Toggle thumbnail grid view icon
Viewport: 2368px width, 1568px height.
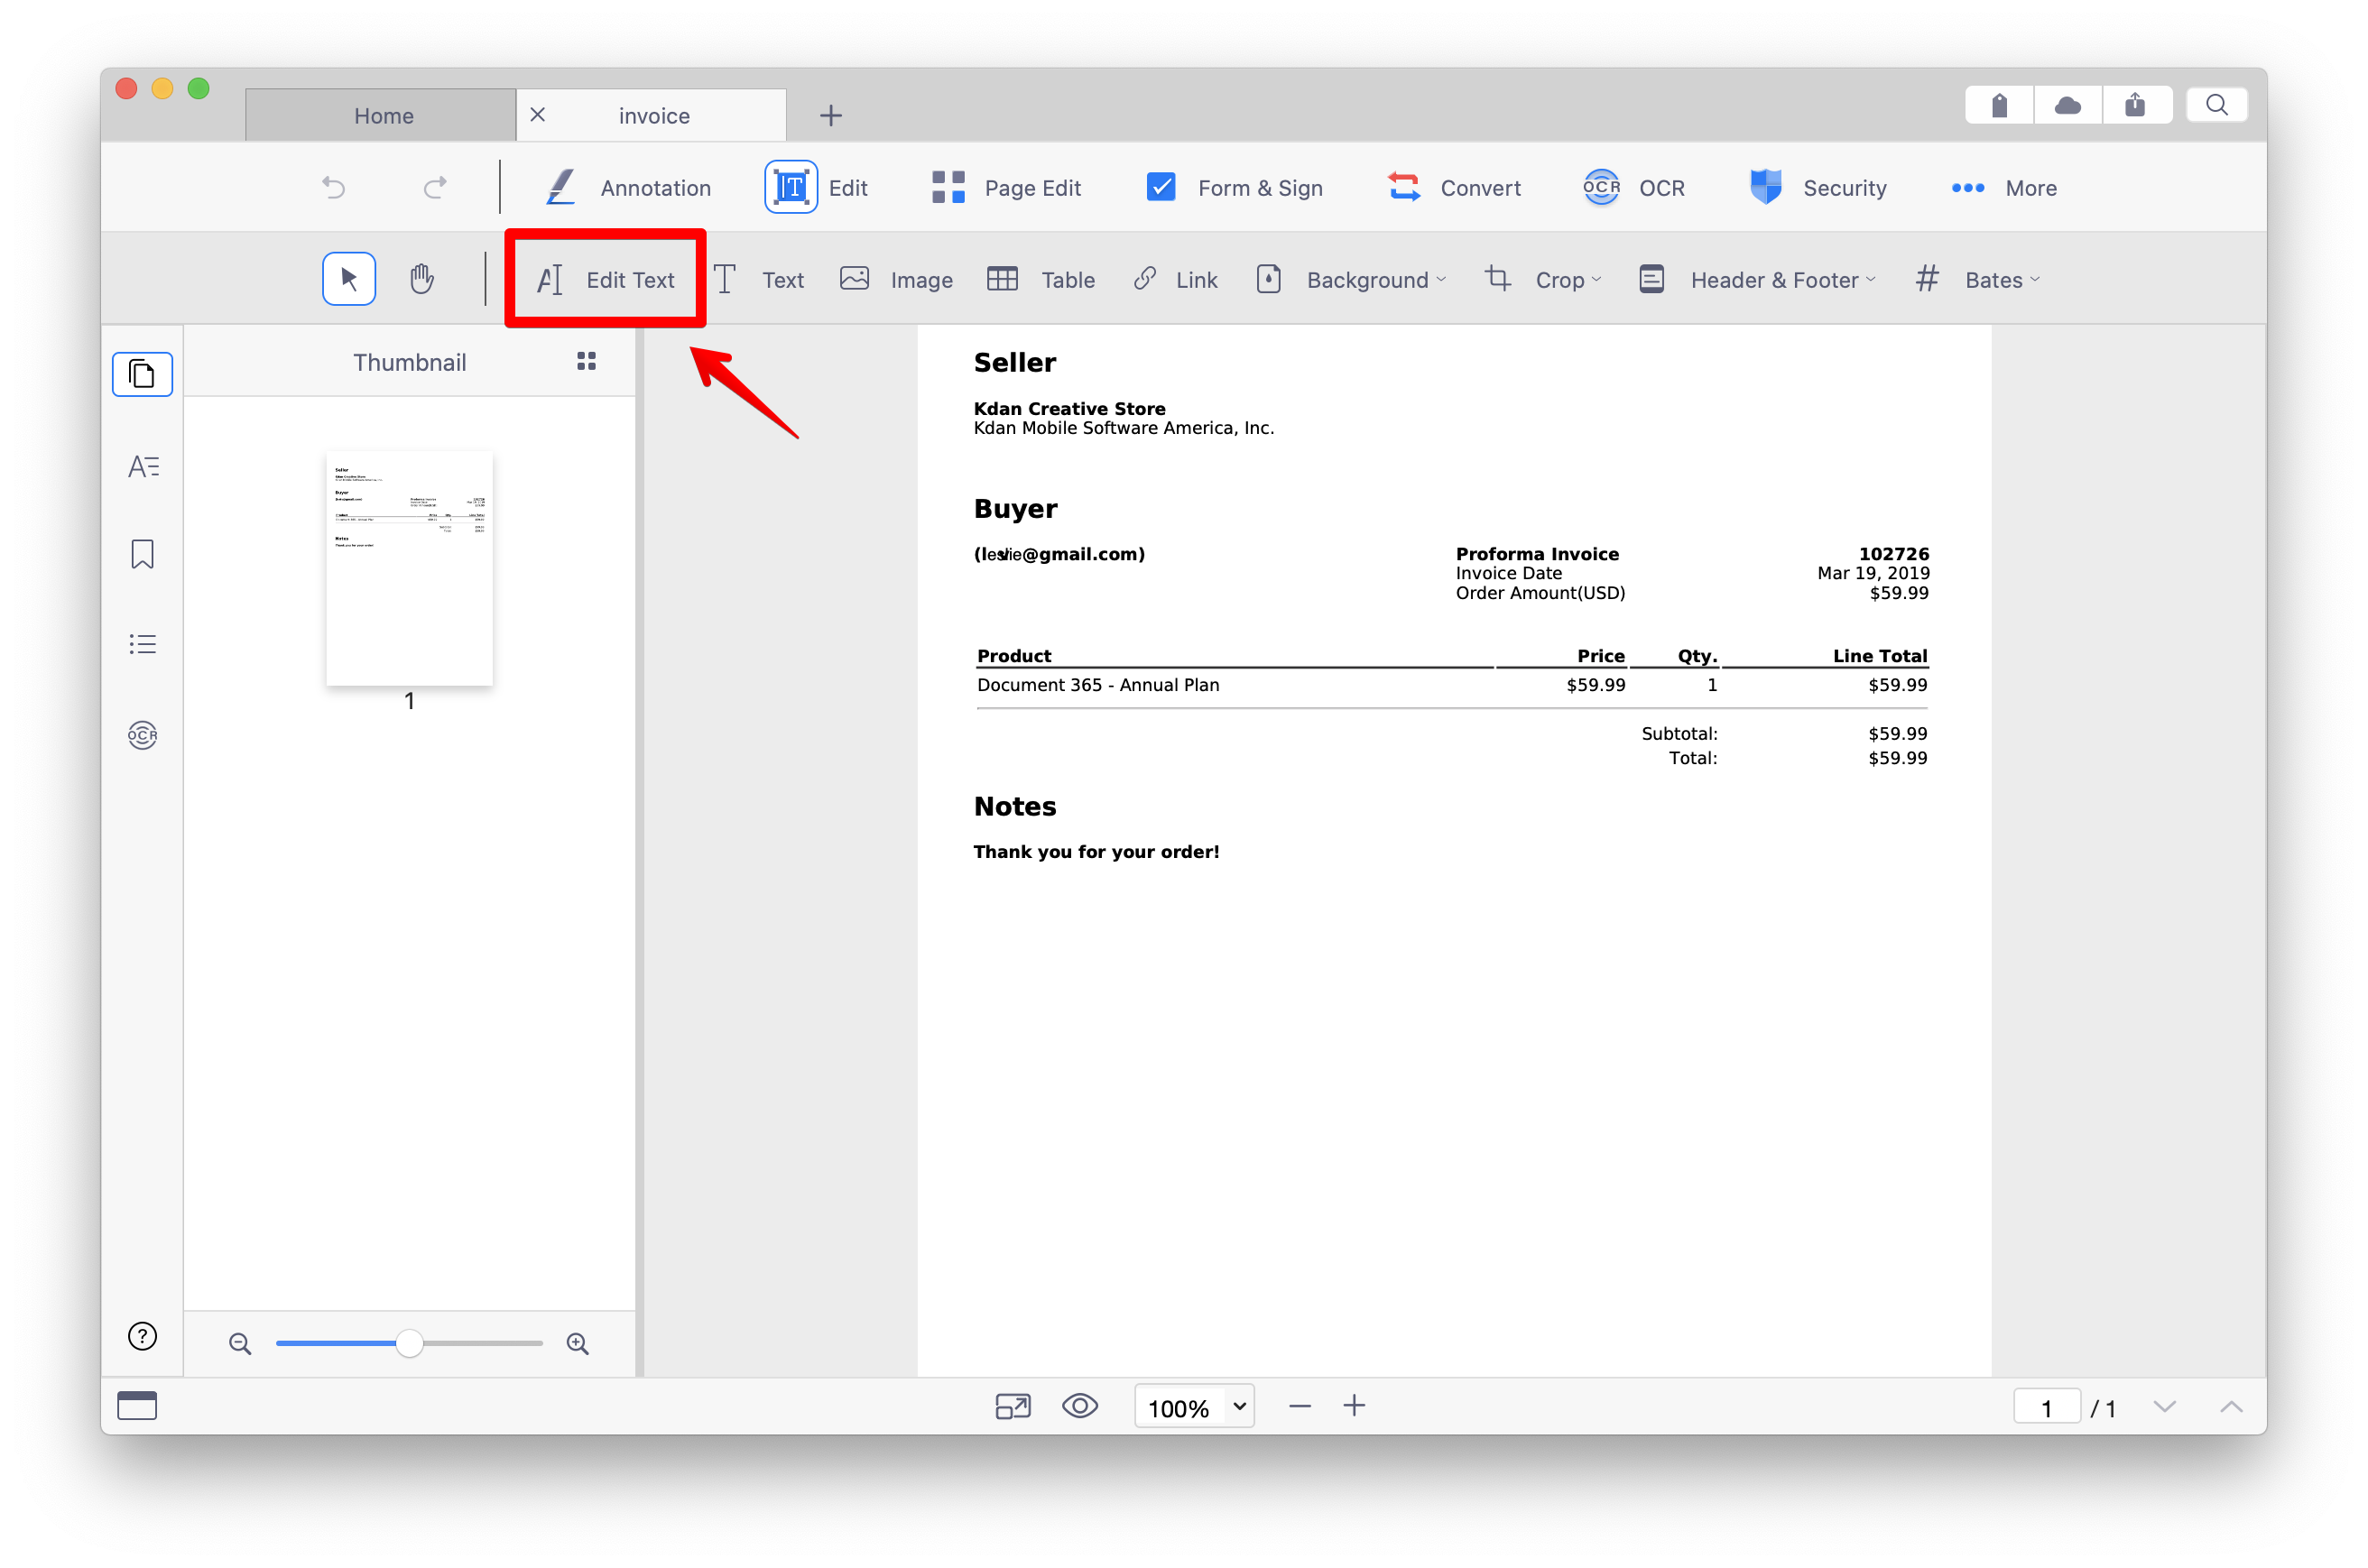point(587,361)
